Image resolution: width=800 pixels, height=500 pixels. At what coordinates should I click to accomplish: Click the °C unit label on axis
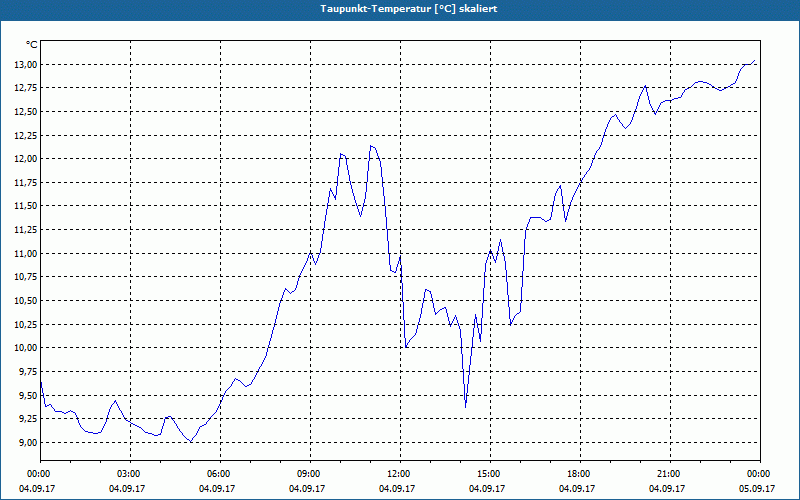tap(32, 45)
